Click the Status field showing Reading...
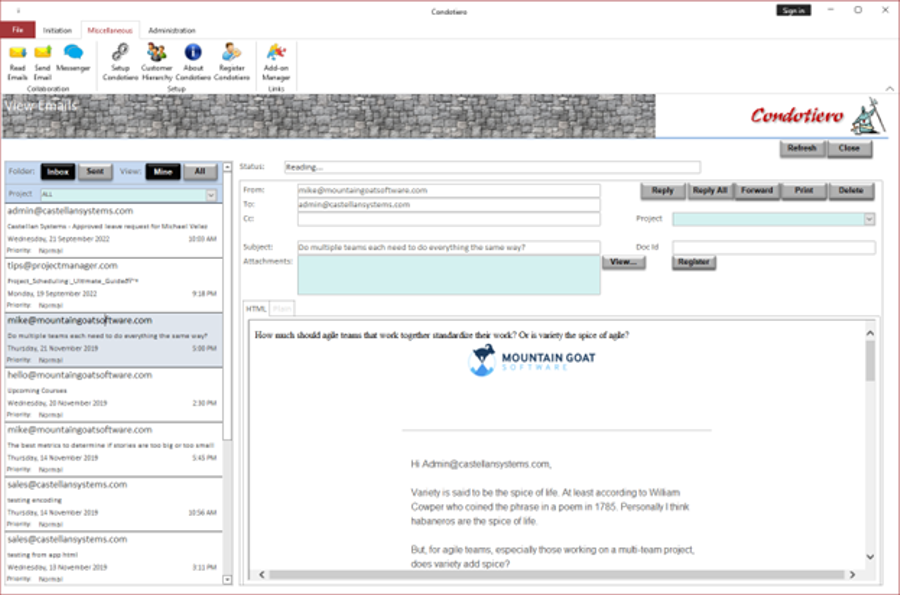Image resolution: width=900 pixels, height=595 pixels. point(492,168)
